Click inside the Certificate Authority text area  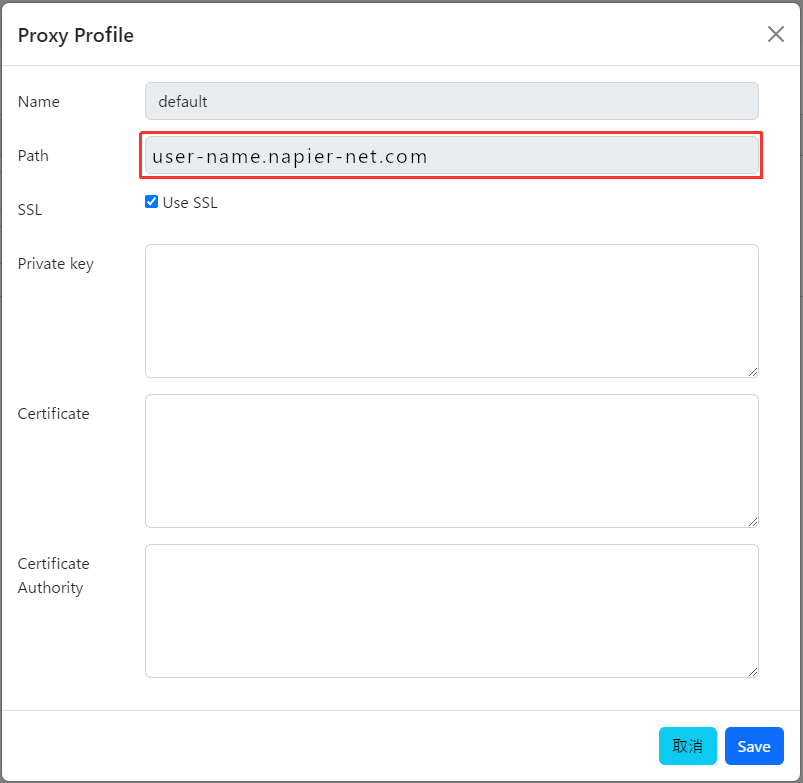451,611
